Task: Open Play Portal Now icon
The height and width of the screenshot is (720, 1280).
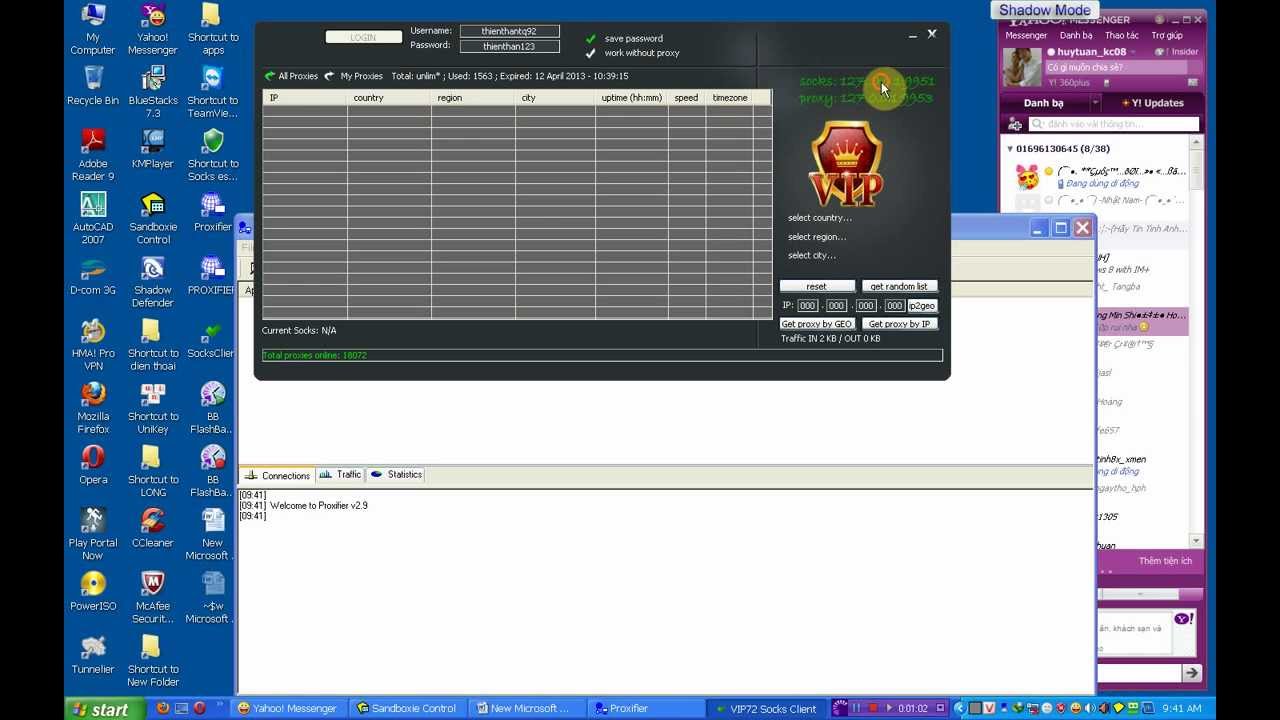Action: (x=93, y=533)
